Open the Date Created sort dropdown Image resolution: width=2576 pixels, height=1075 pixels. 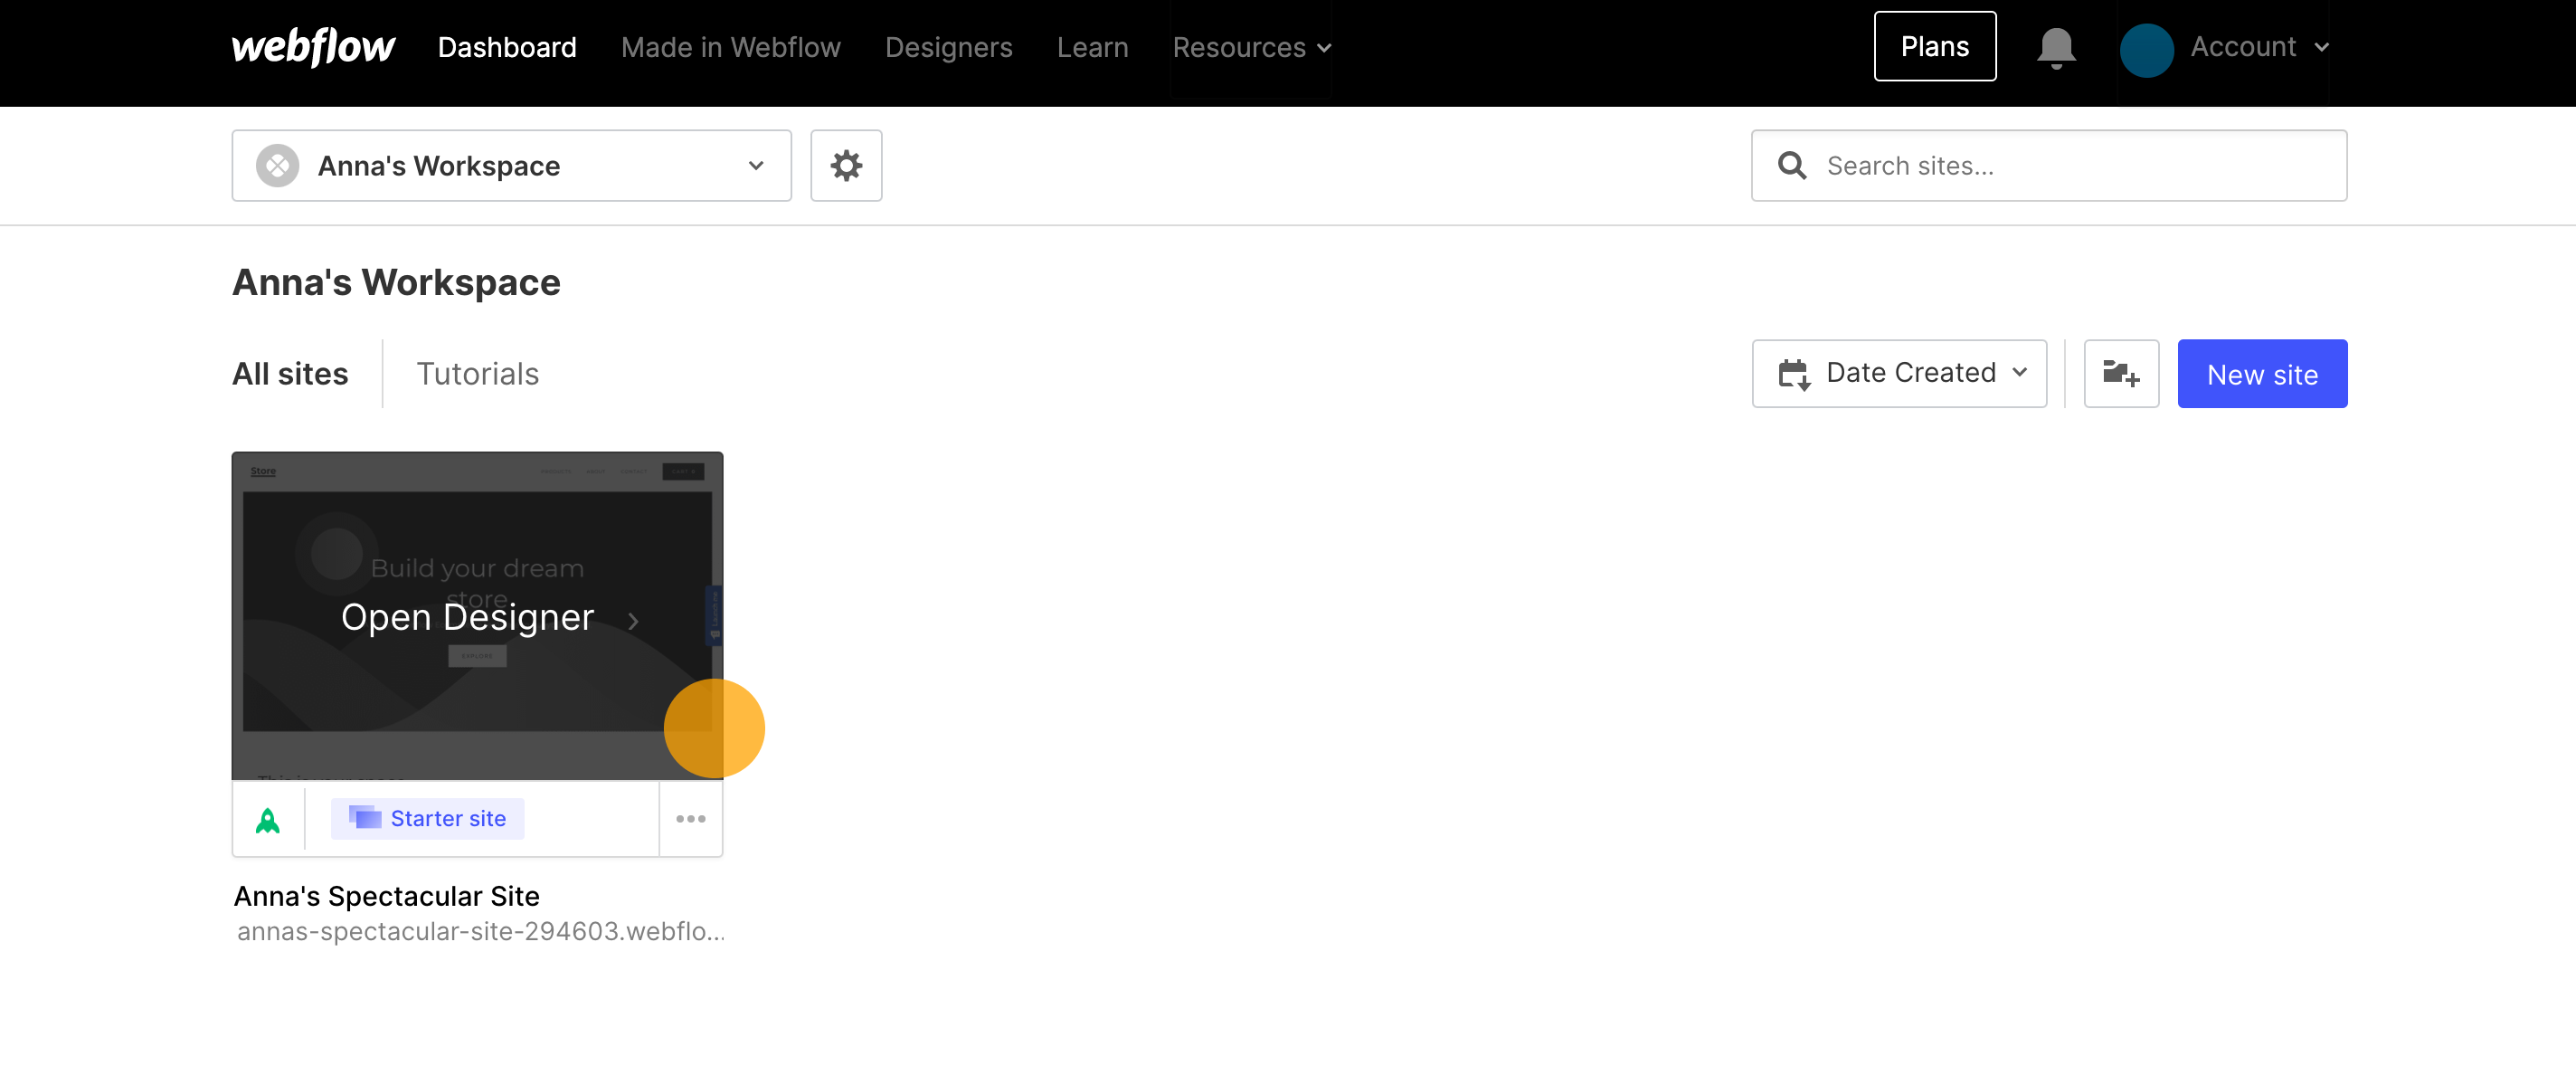pyautogui.click(x=1899, y=373)
